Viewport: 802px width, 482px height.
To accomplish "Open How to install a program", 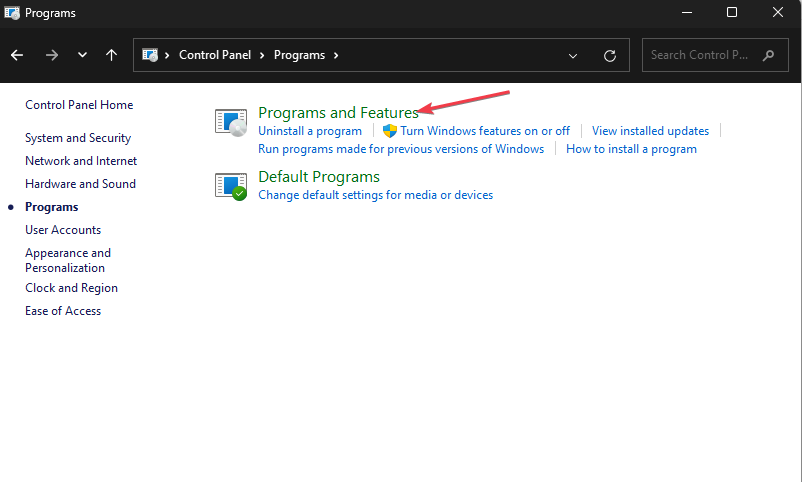I will click(631, 149).
